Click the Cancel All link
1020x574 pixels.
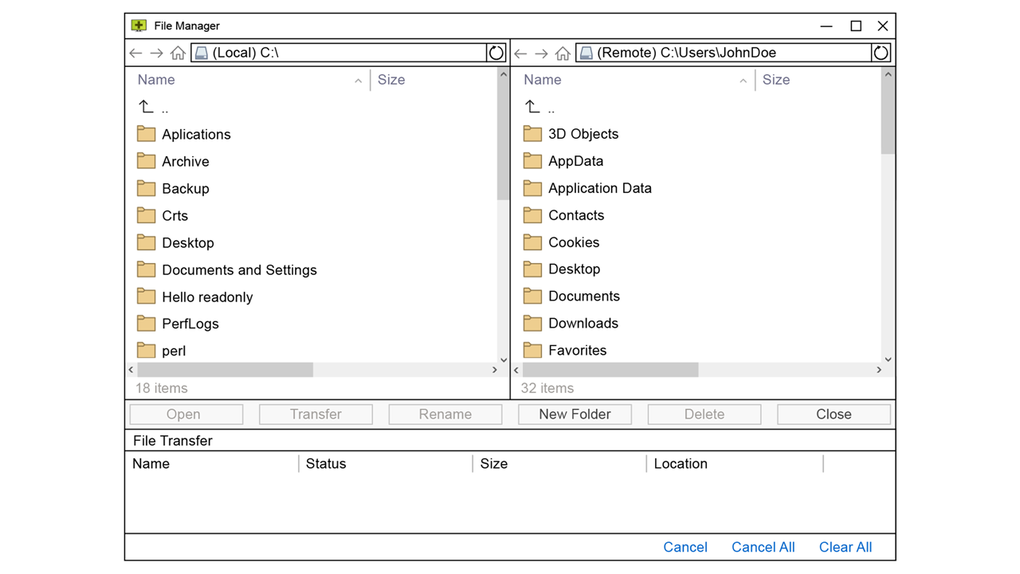tap(763, 547)
